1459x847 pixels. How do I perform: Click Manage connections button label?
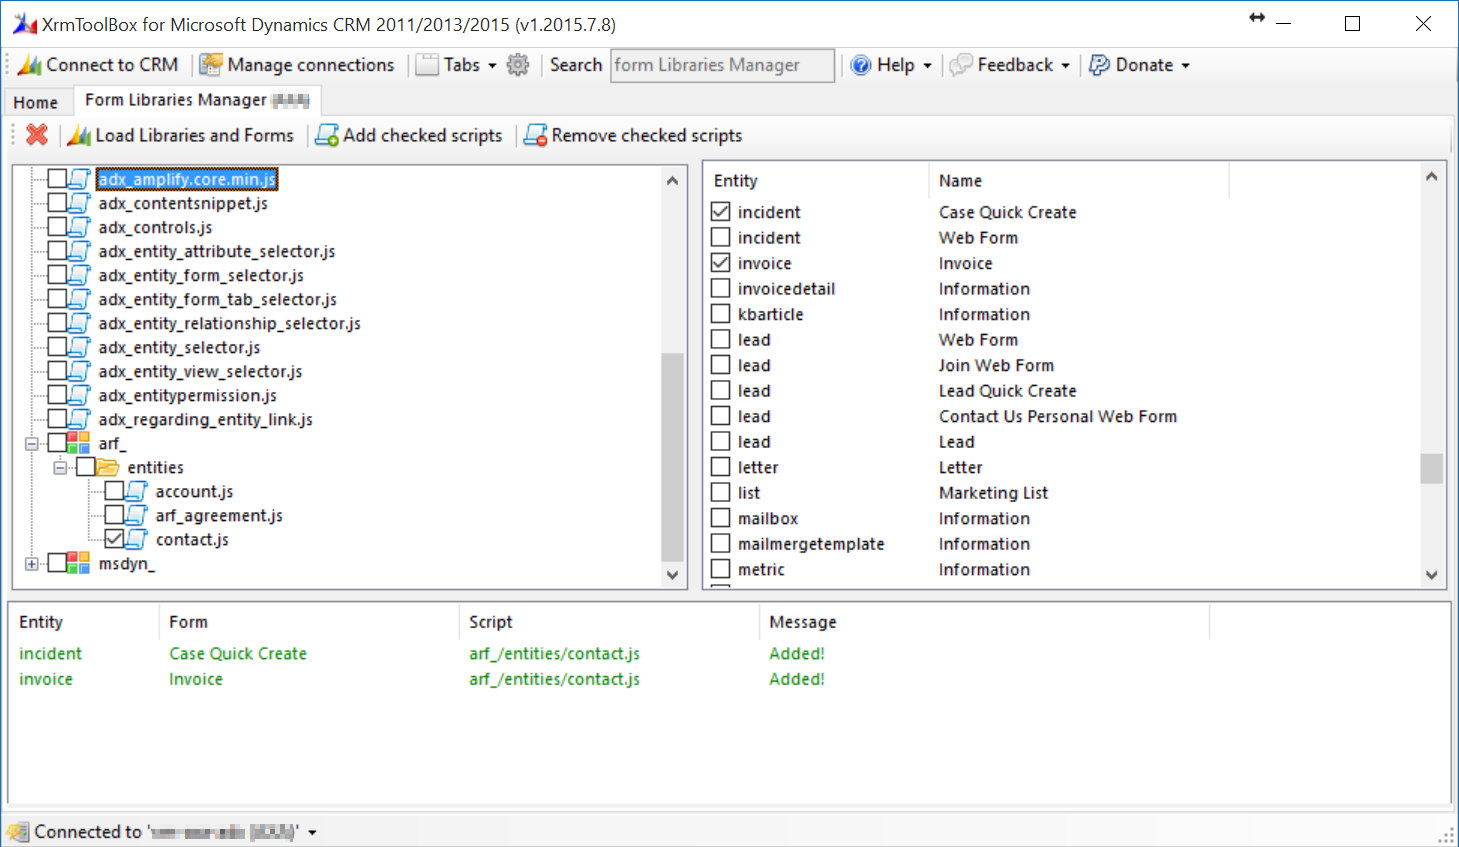tap(311, 65)
